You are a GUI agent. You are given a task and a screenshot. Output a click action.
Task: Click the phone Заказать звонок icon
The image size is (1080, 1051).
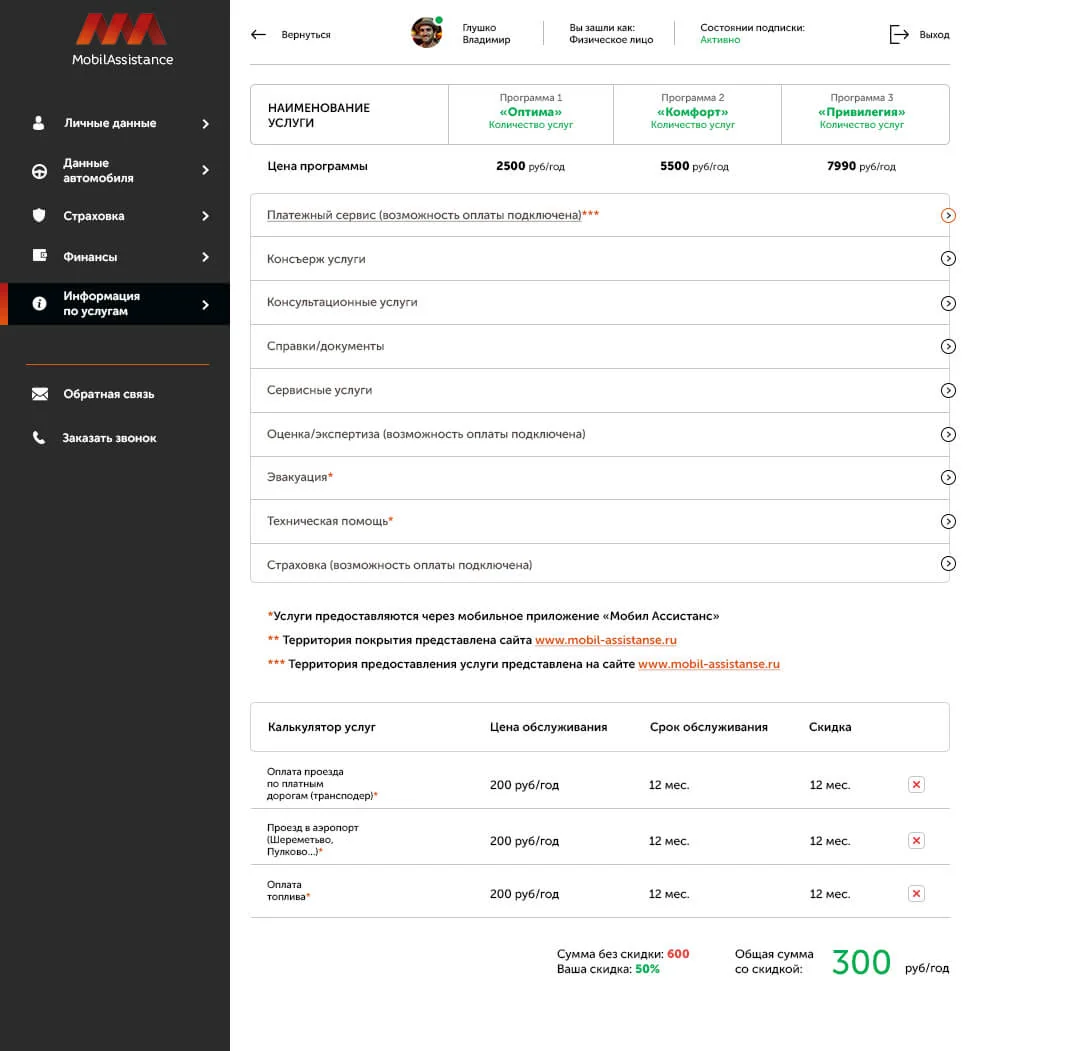39,438
